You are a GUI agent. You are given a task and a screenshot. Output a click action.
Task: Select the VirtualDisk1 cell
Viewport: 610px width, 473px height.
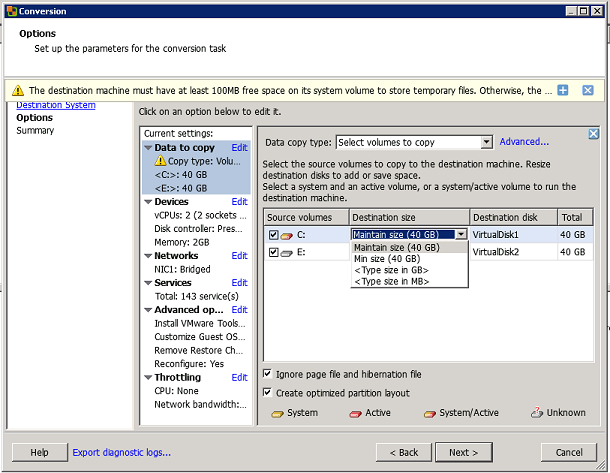514,235
